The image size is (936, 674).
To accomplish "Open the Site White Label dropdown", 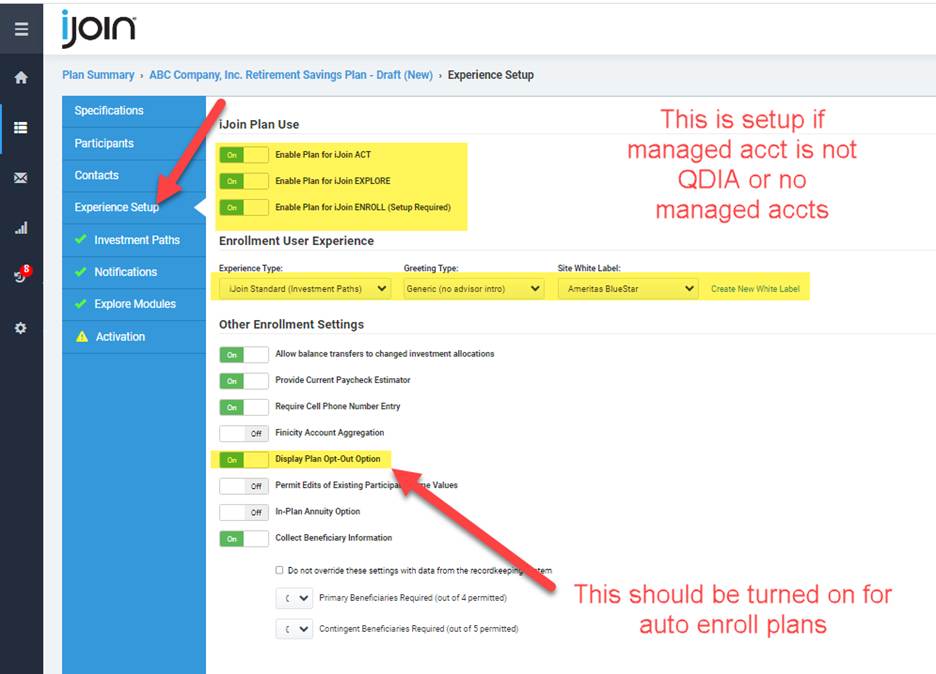I will pyautogui.click(x=628, y=289).
